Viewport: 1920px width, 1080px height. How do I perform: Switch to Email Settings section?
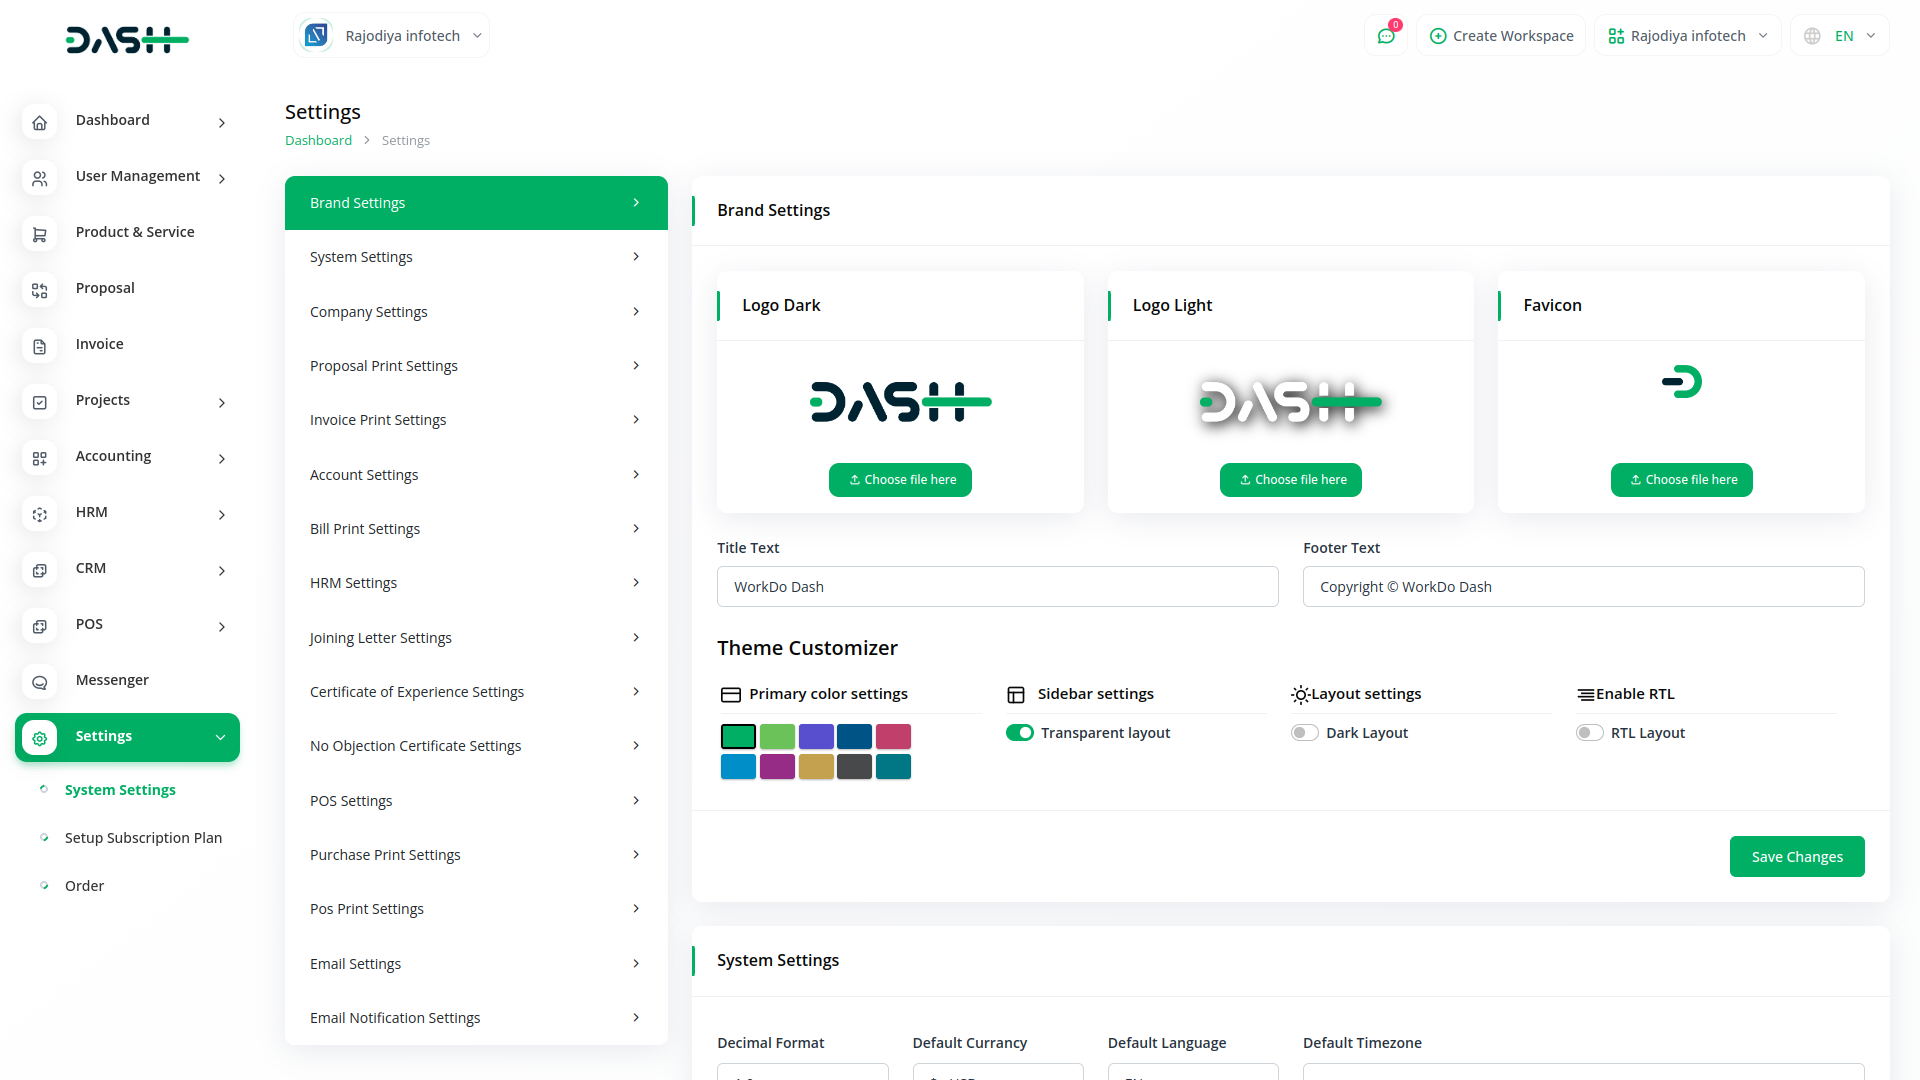(x=476, y=963)
